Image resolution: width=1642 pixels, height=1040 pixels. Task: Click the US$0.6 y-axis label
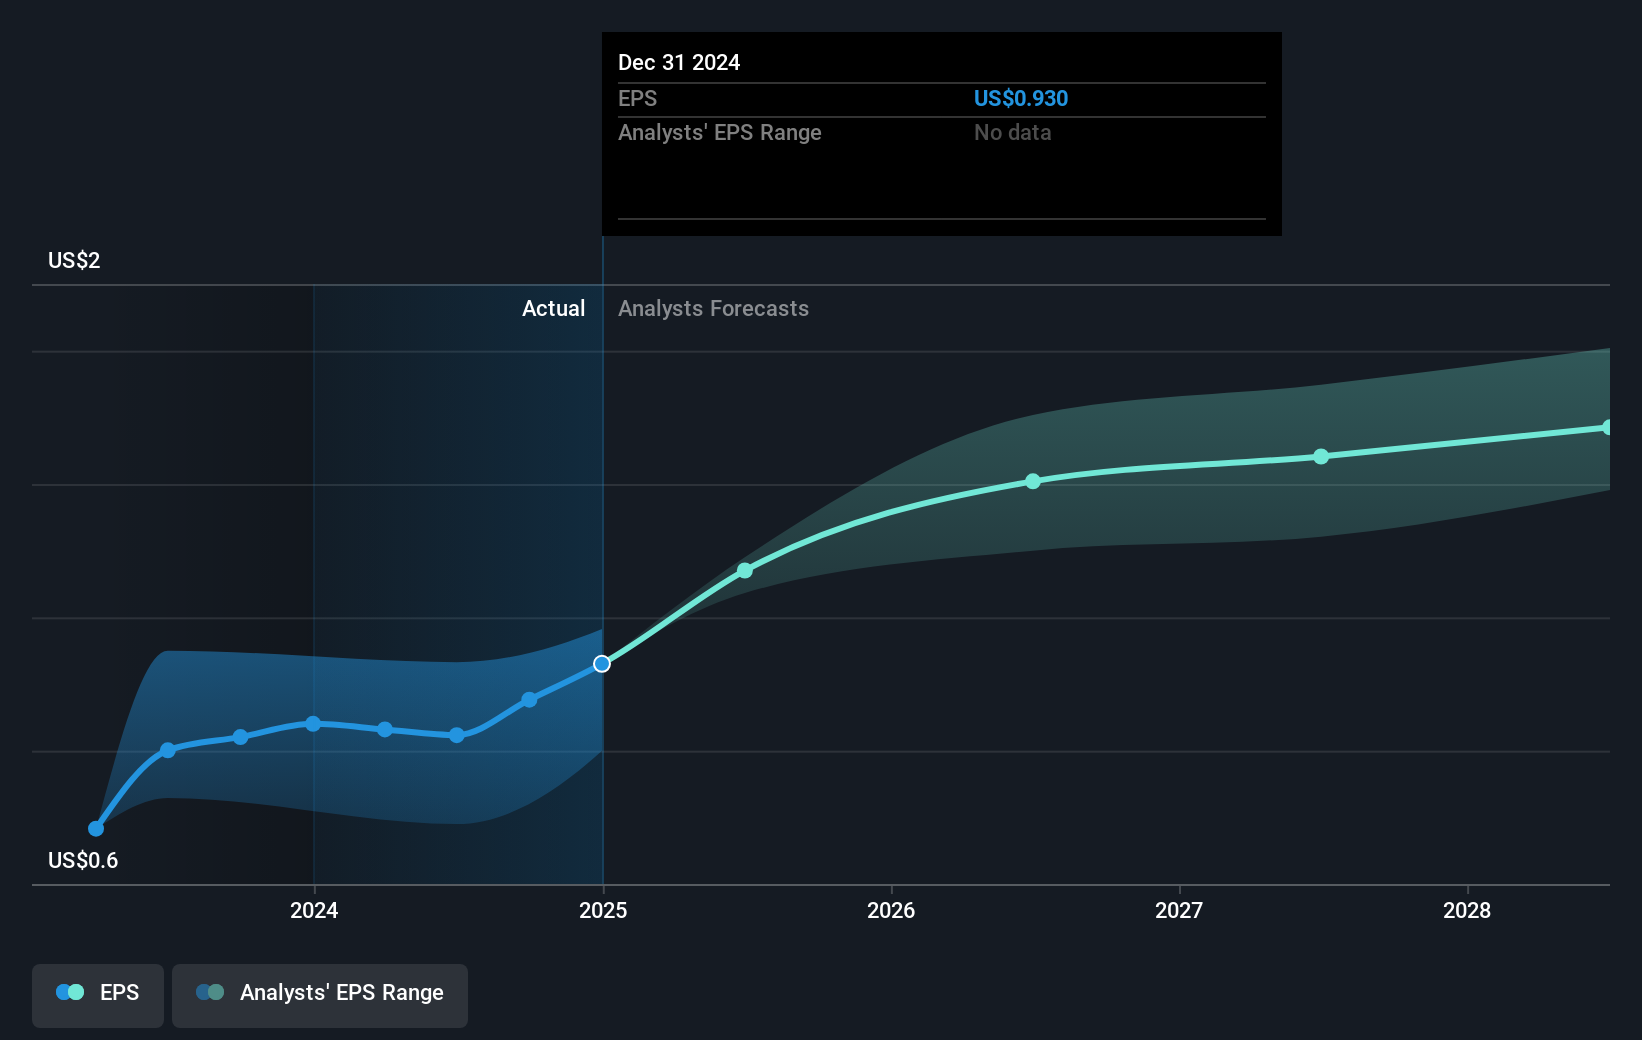pyautogui.click(x=83, y=860)
